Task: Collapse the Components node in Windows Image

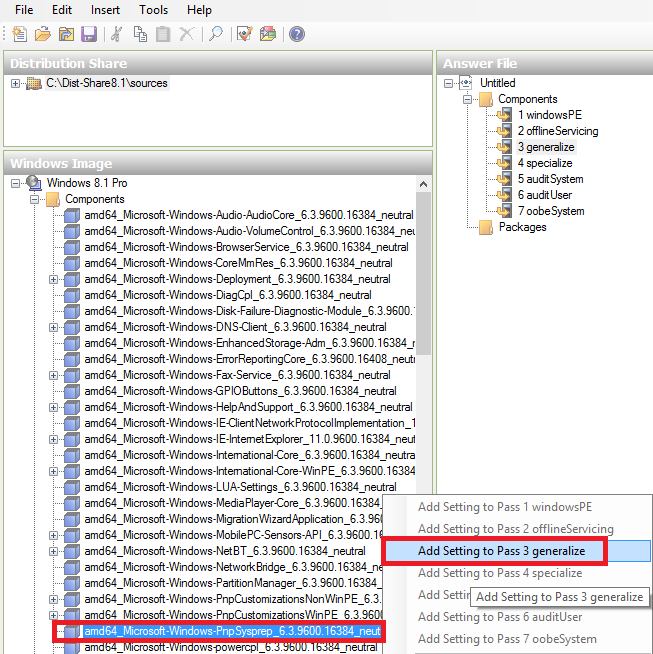Action: [x=34, y=199]
